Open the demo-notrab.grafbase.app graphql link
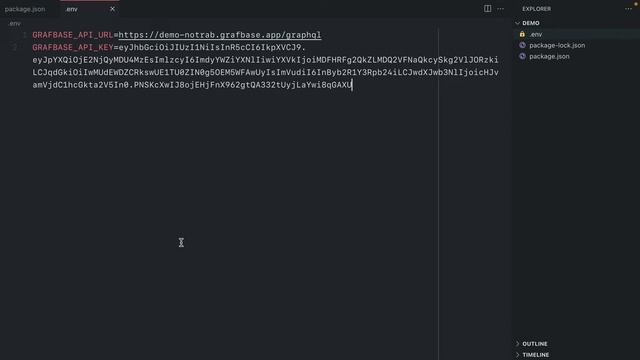This screenshot has height=360, width=640. tap(220, 35)
